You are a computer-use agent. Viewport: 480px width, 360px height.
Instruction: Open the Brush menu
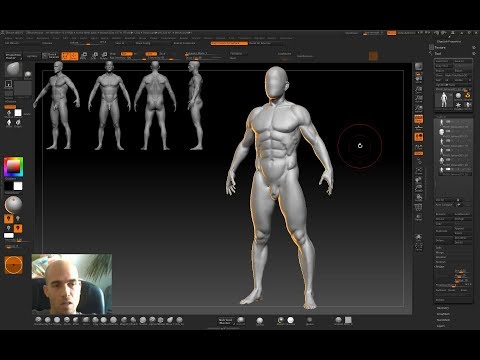coord(19,38)
